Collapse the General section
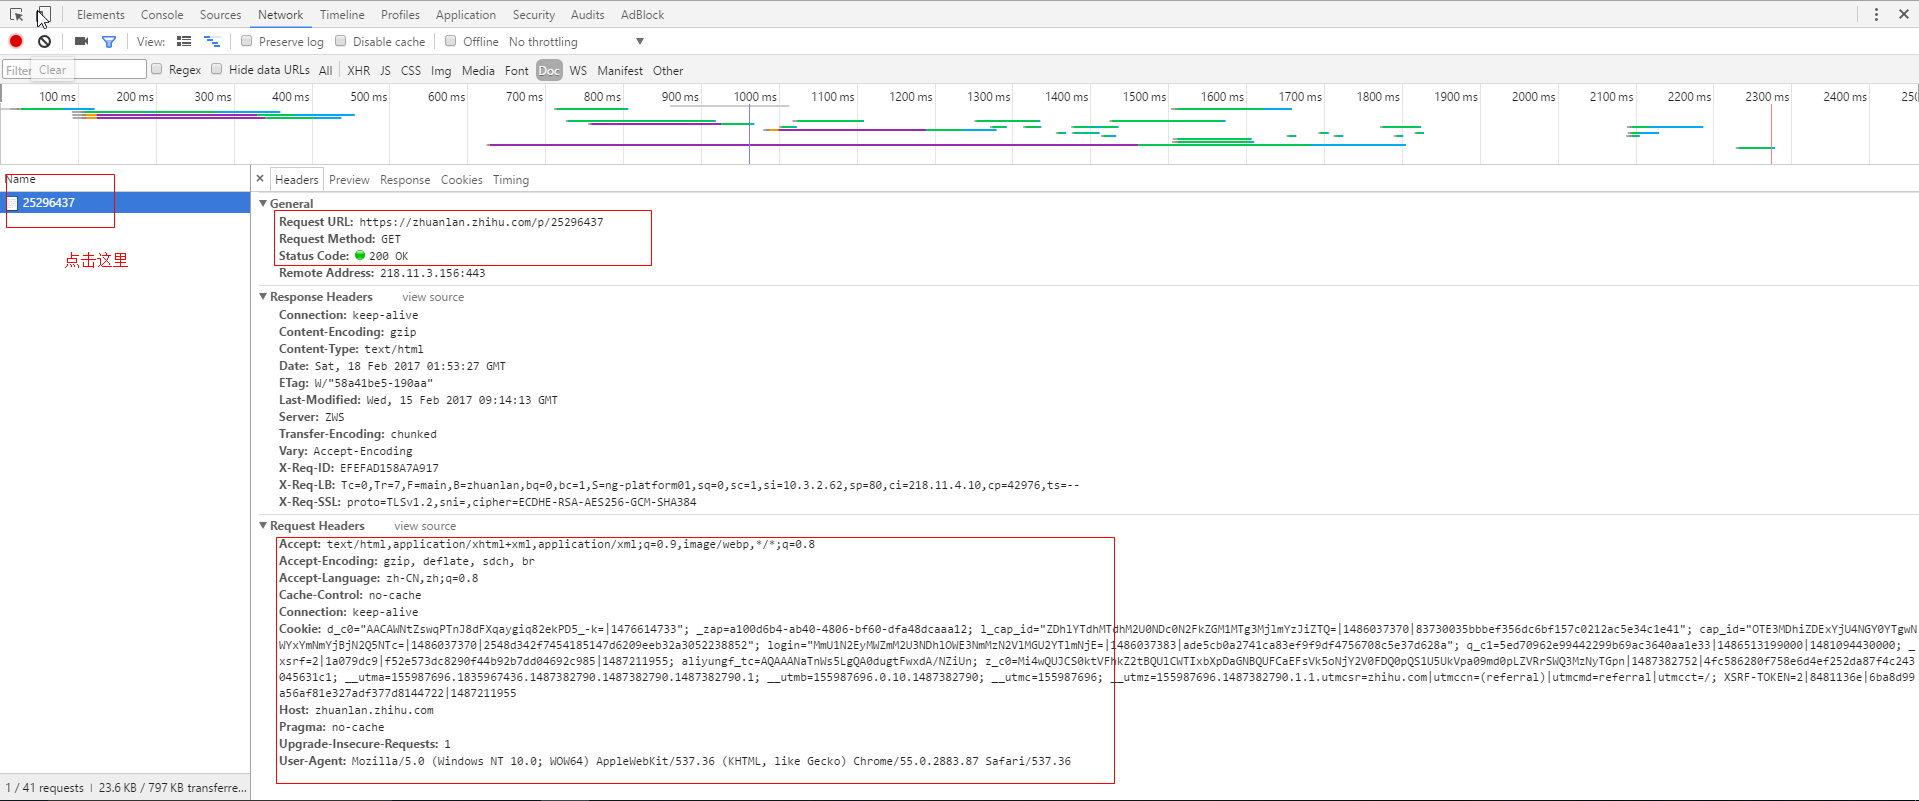This screenshot has width=1919, height=801. point(264,203)
